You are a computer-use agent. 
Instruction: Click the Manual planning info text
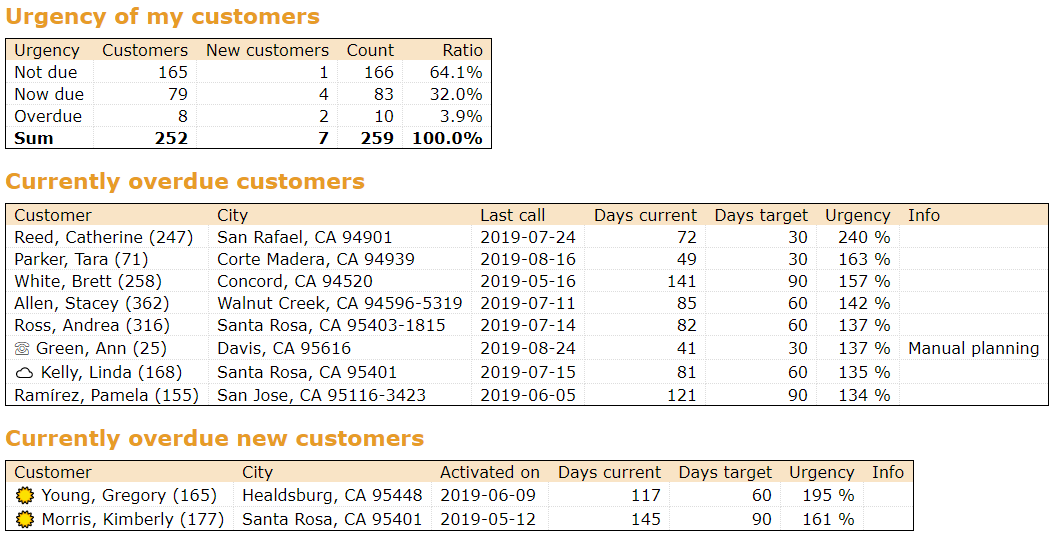pyautogui.click(x=973, y=348)
